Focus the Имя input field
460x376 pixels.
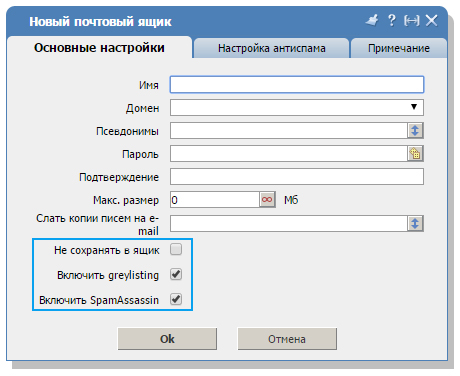297,85
